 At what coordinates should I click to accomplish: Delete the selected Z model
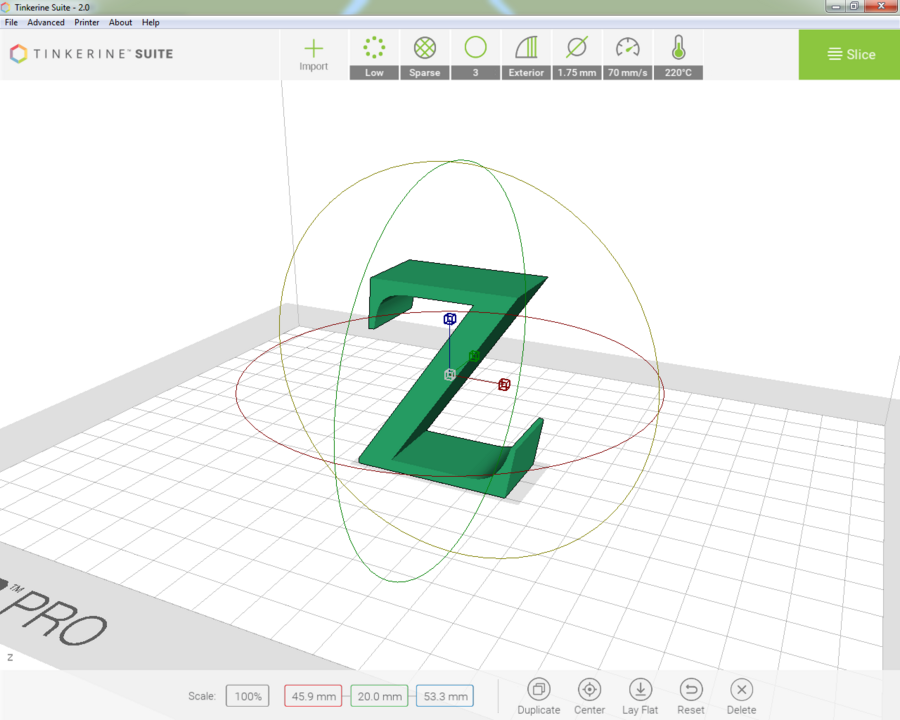click(741, 695)
